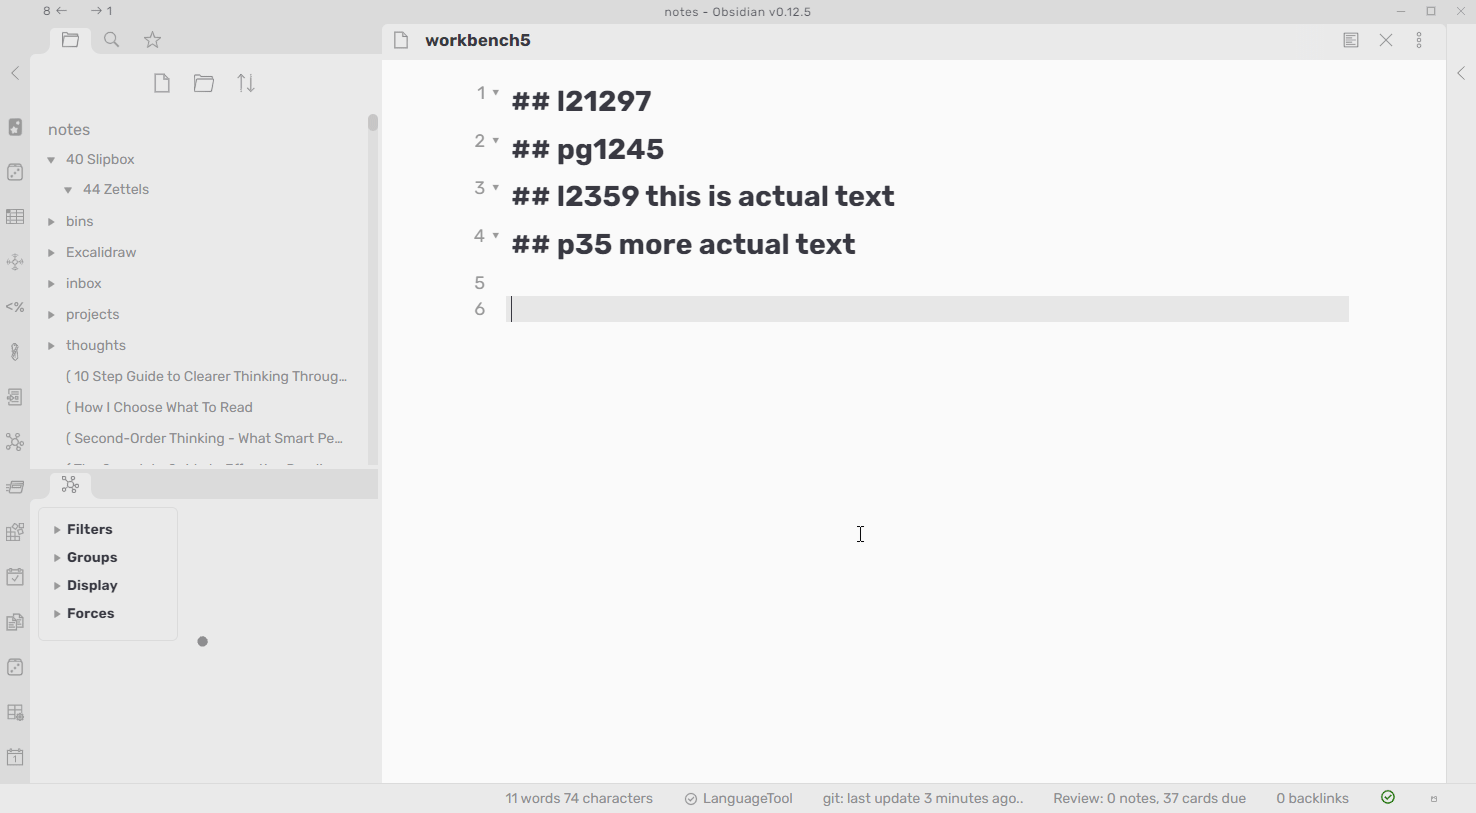The image size is (1476, 813).
Task: Collapse the left sidebar
Action: click(15, 73)
